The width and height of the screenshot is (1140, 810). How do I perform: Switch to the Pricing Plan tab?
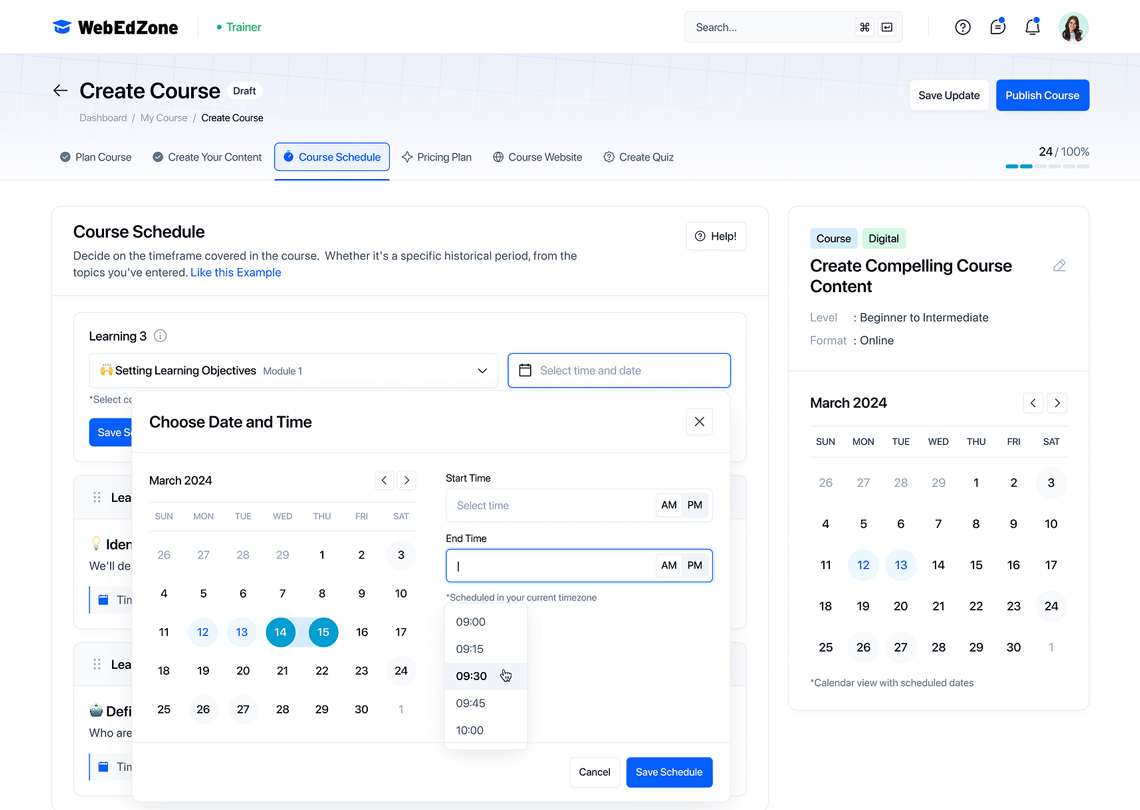pyautogui.click(x=437, y=157)
